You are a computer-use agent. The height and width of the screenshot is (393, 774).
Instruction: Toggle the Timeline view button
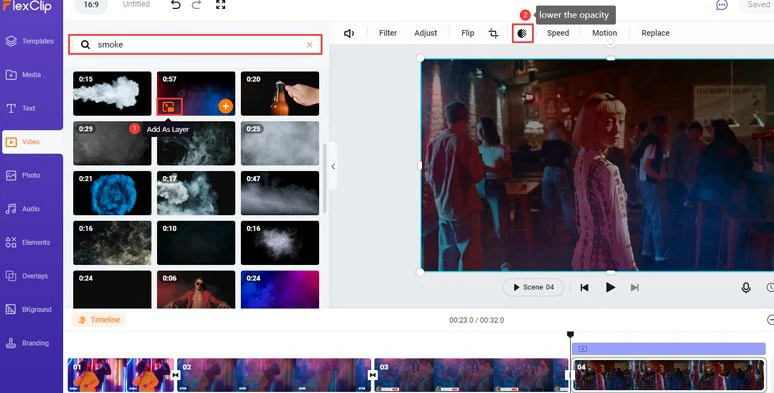tap(99, 320)
